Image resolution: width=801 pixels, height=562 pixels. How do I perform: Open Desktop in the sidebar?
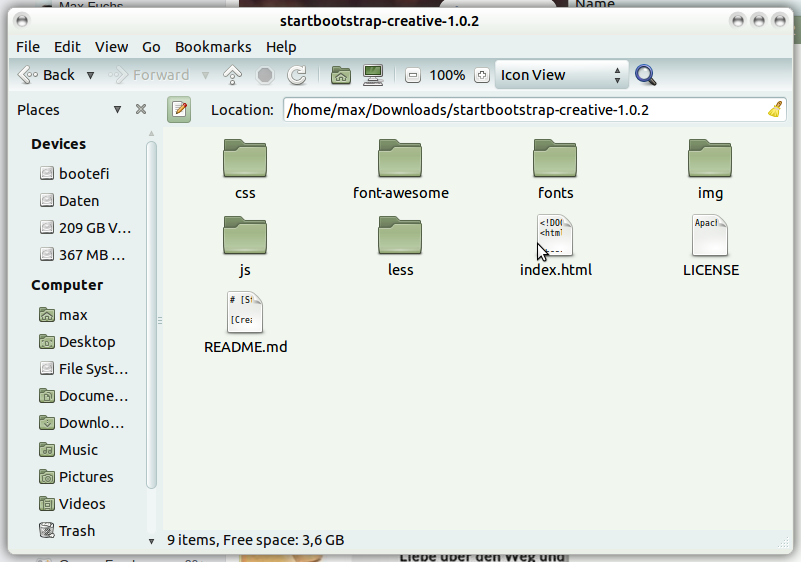[77, 342]
